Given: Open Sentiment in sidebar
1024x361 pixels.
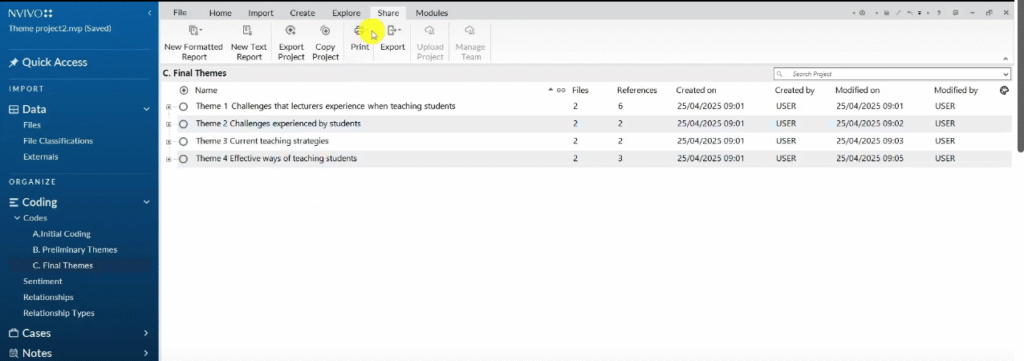Looking at the screenshot, I should (x=42, y=281).
